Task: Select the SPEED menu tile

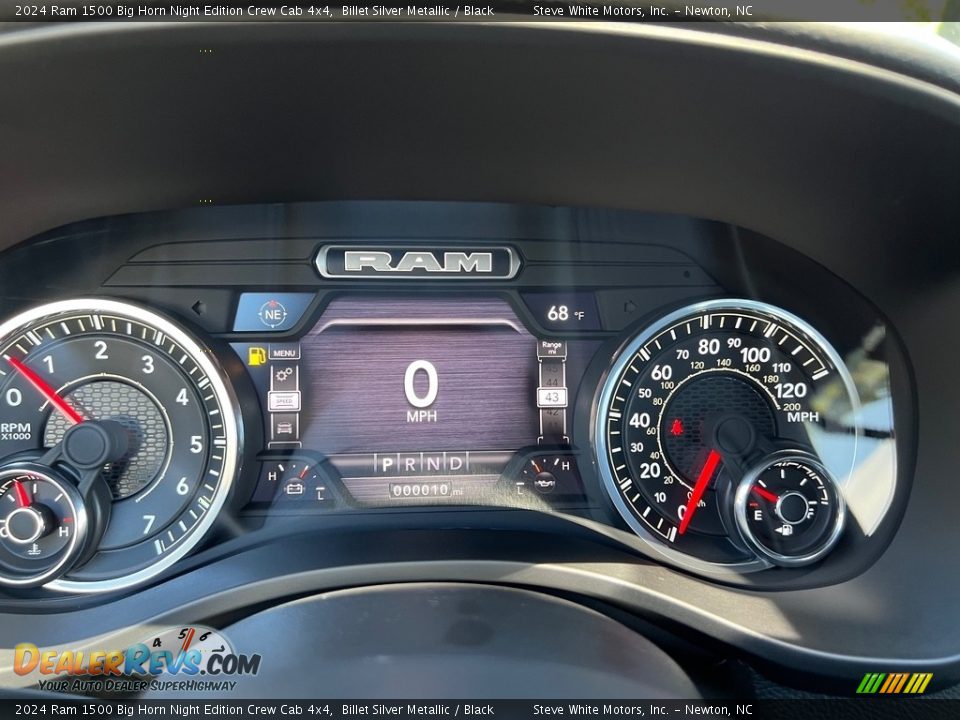Action: [284, 401]
